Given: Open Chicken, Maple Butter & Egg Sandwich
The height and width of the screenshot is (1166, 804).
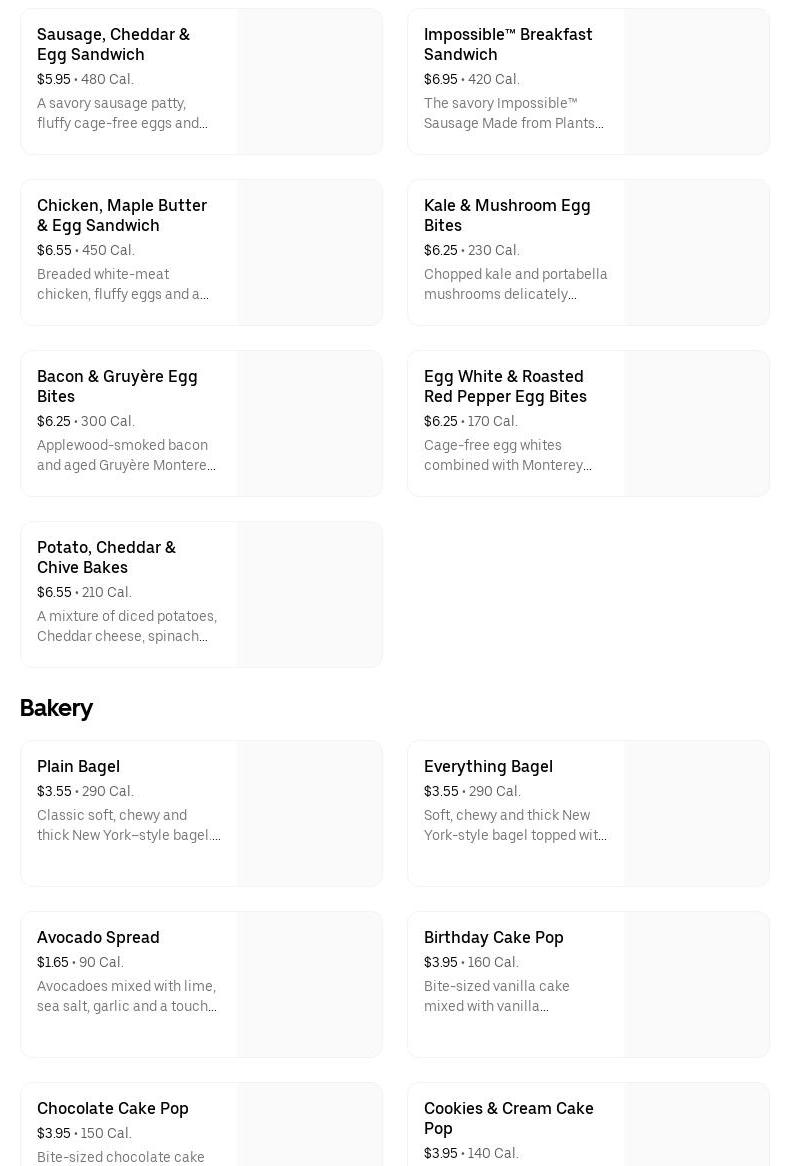Looking at the screenshot, I should click(x=122, y=215).
